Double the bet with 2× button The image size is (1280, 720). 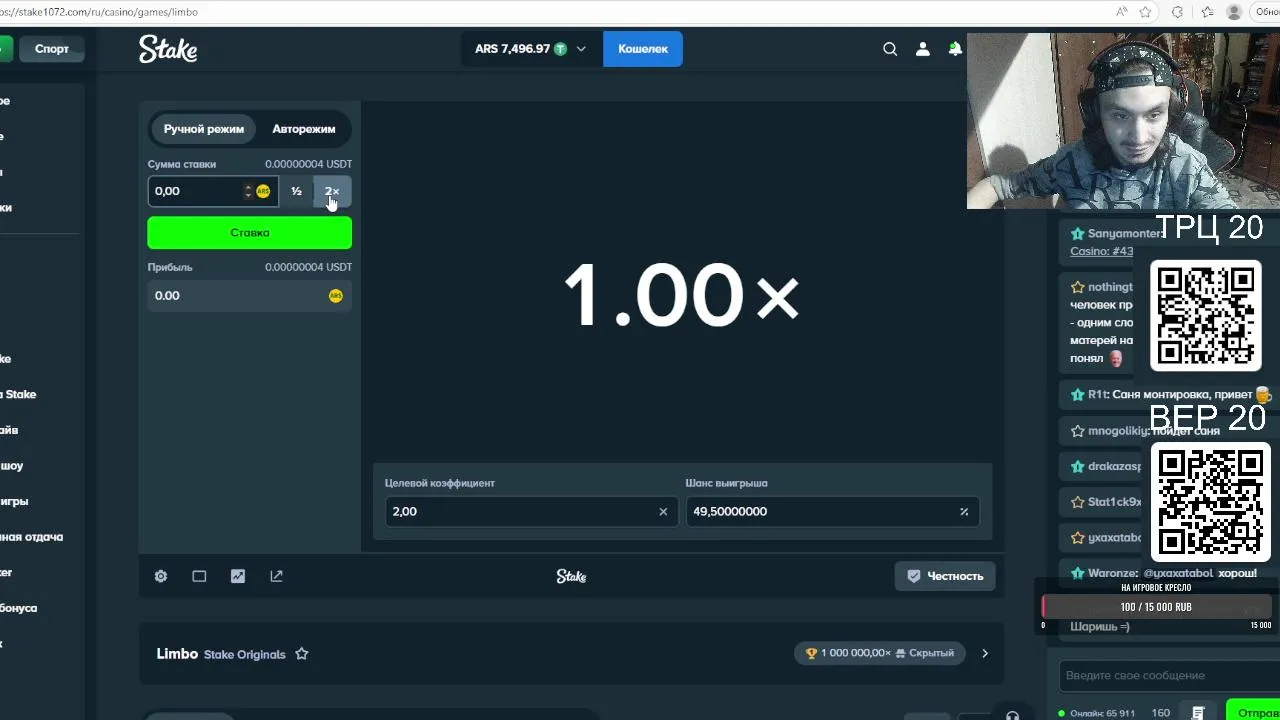(332, 191)
